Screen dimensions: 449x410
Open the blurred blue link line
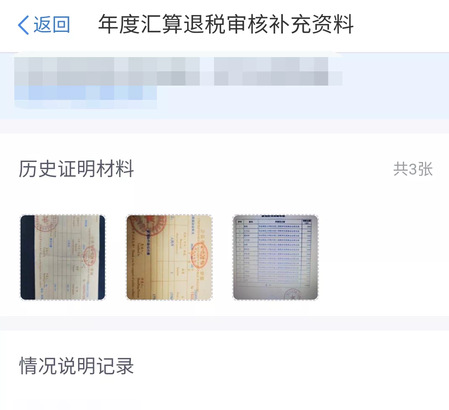(x=85, y=93)
